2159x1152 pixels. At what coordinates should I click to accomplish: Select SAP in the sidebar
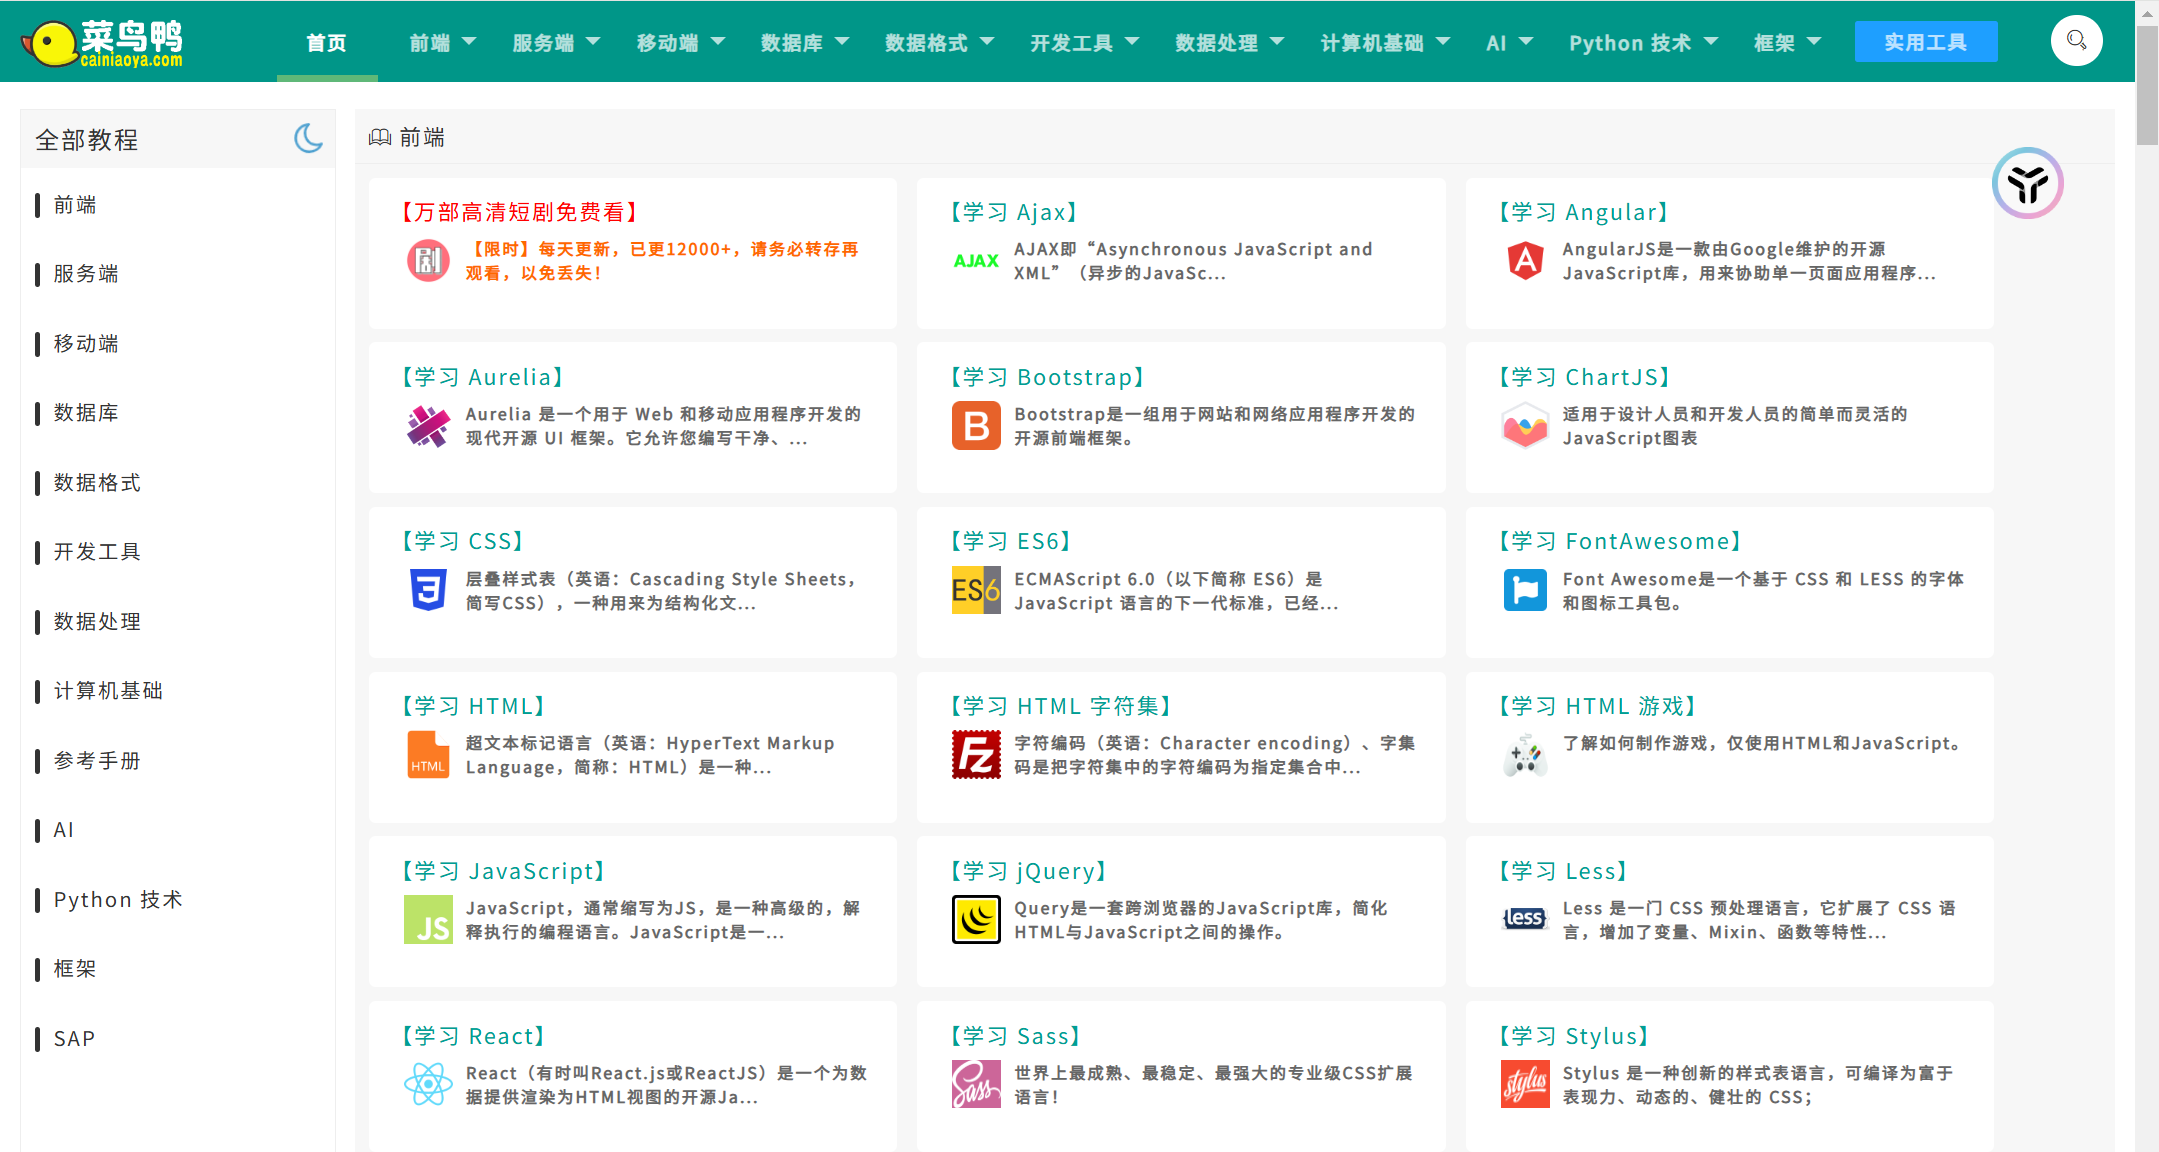pos(74,1039)
